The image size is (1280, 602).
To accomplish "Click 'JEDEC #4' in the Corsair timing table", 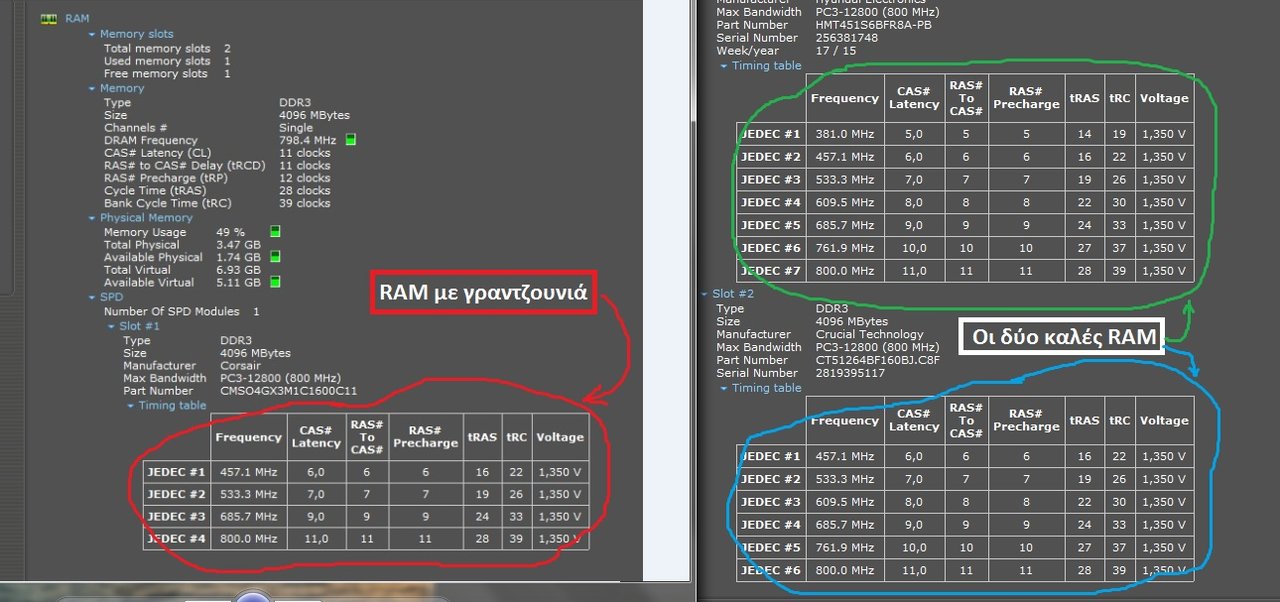I will tap(176, 539).
